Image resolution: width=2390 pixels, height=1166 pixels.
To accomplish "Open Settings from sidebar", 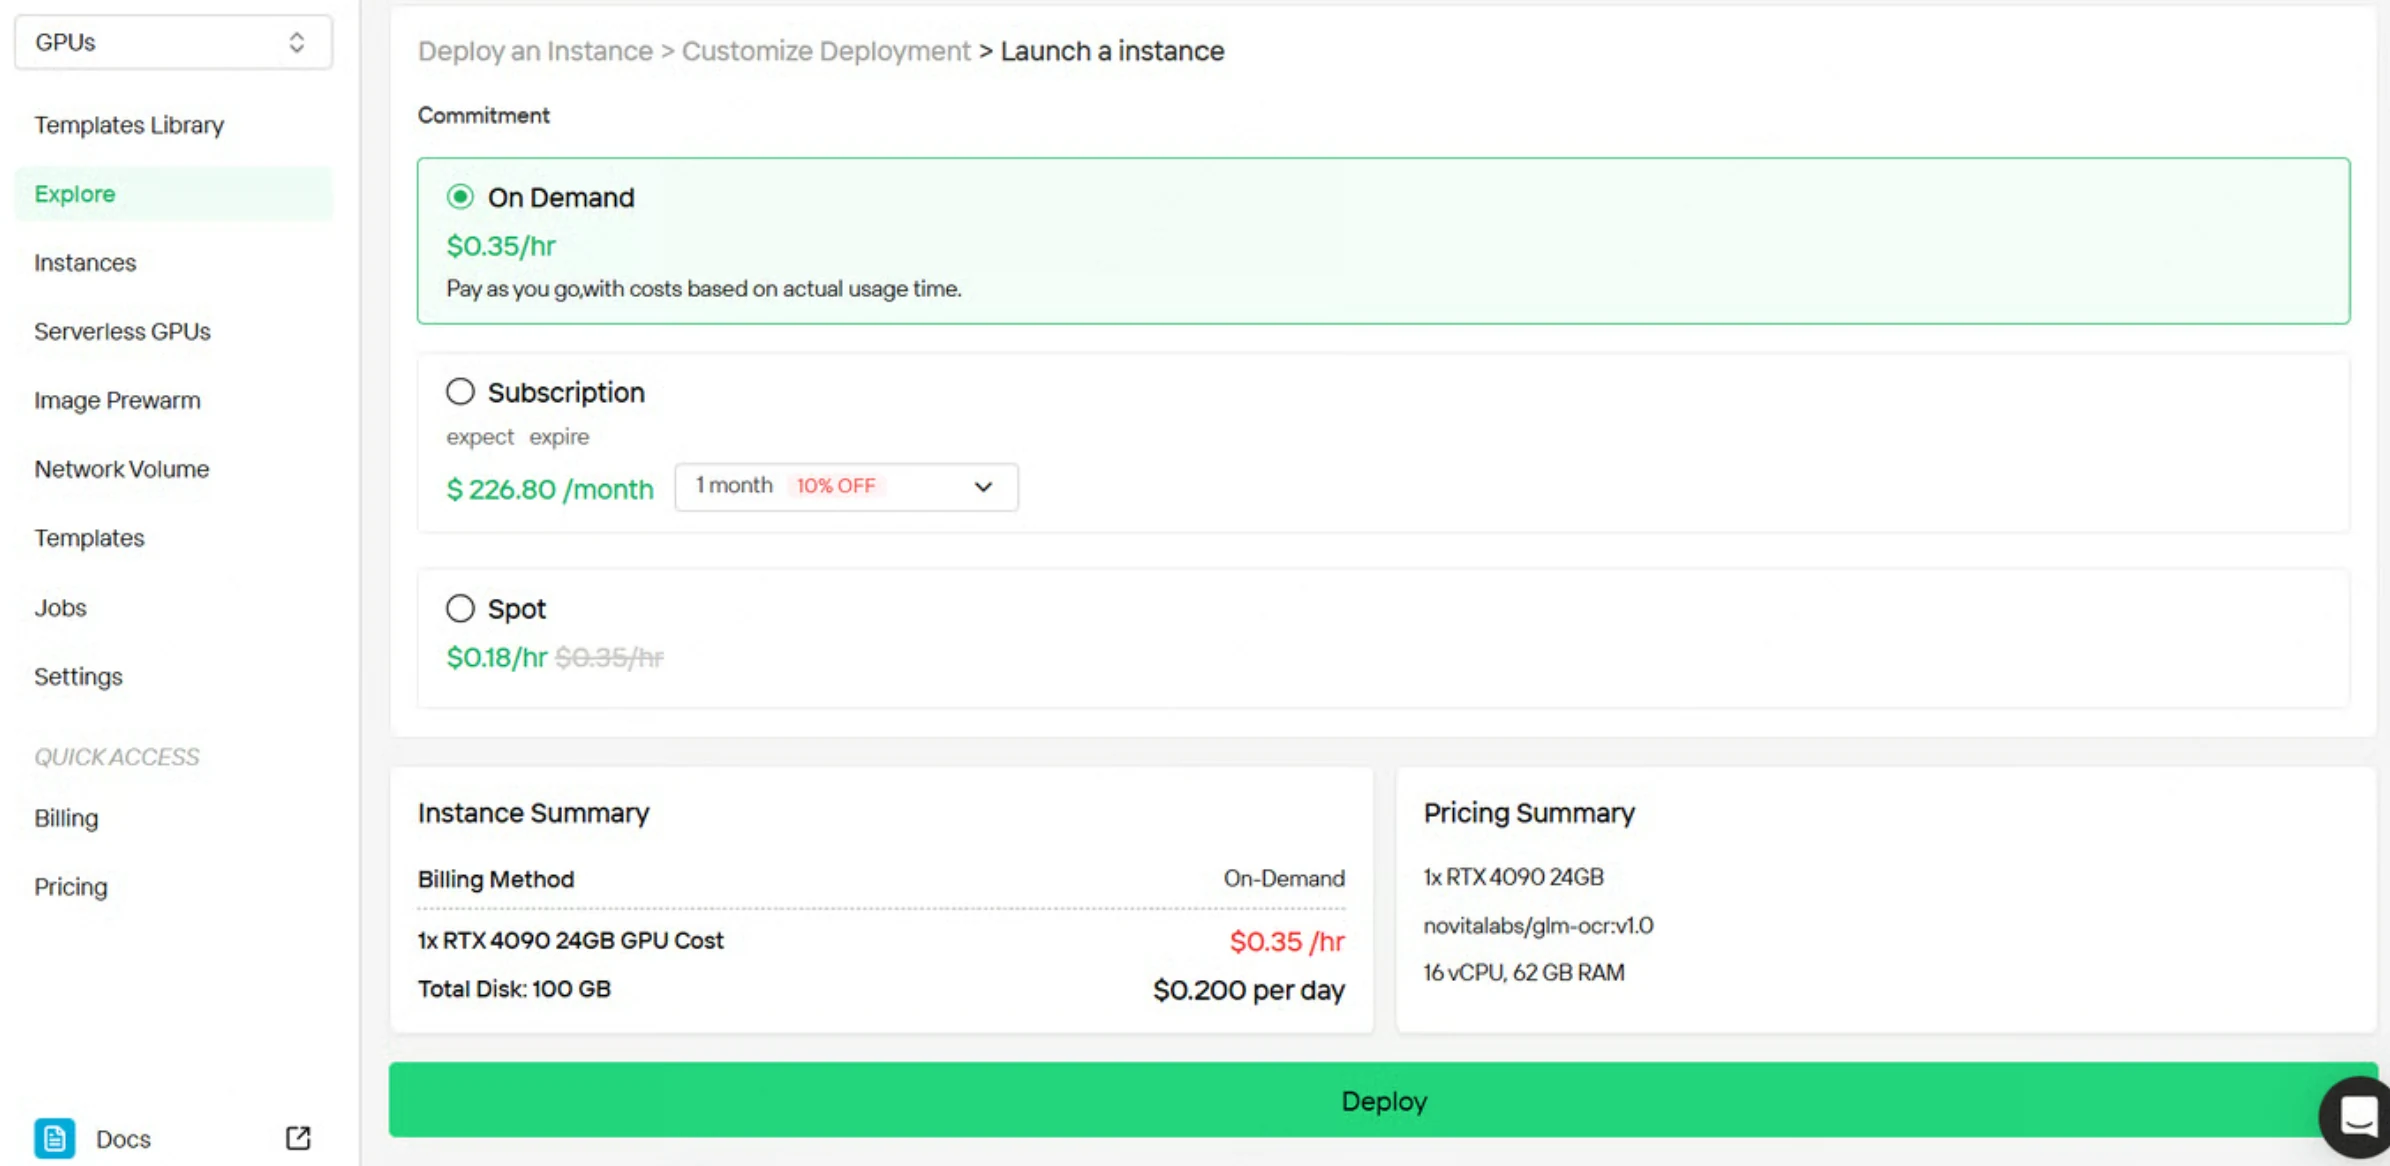I will click(x=78, y=677).
